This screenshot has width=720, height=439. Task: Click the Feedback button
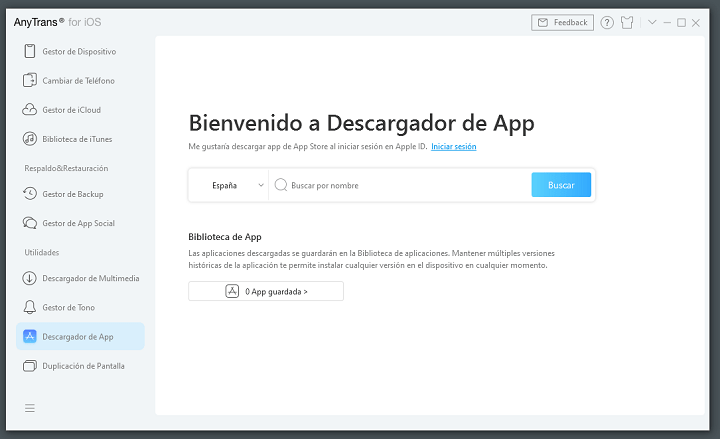pyautogui.click(x=562, y=23)
